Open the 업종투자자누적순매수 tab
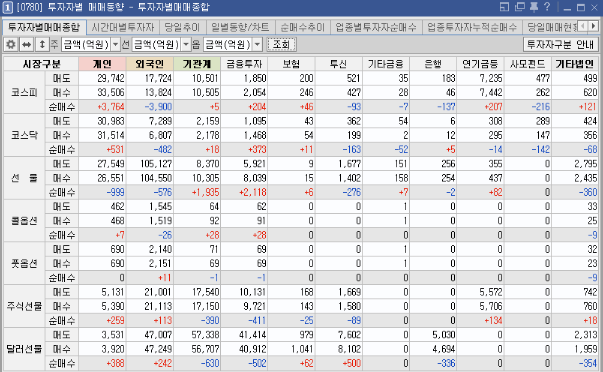 tap(472, 27)
